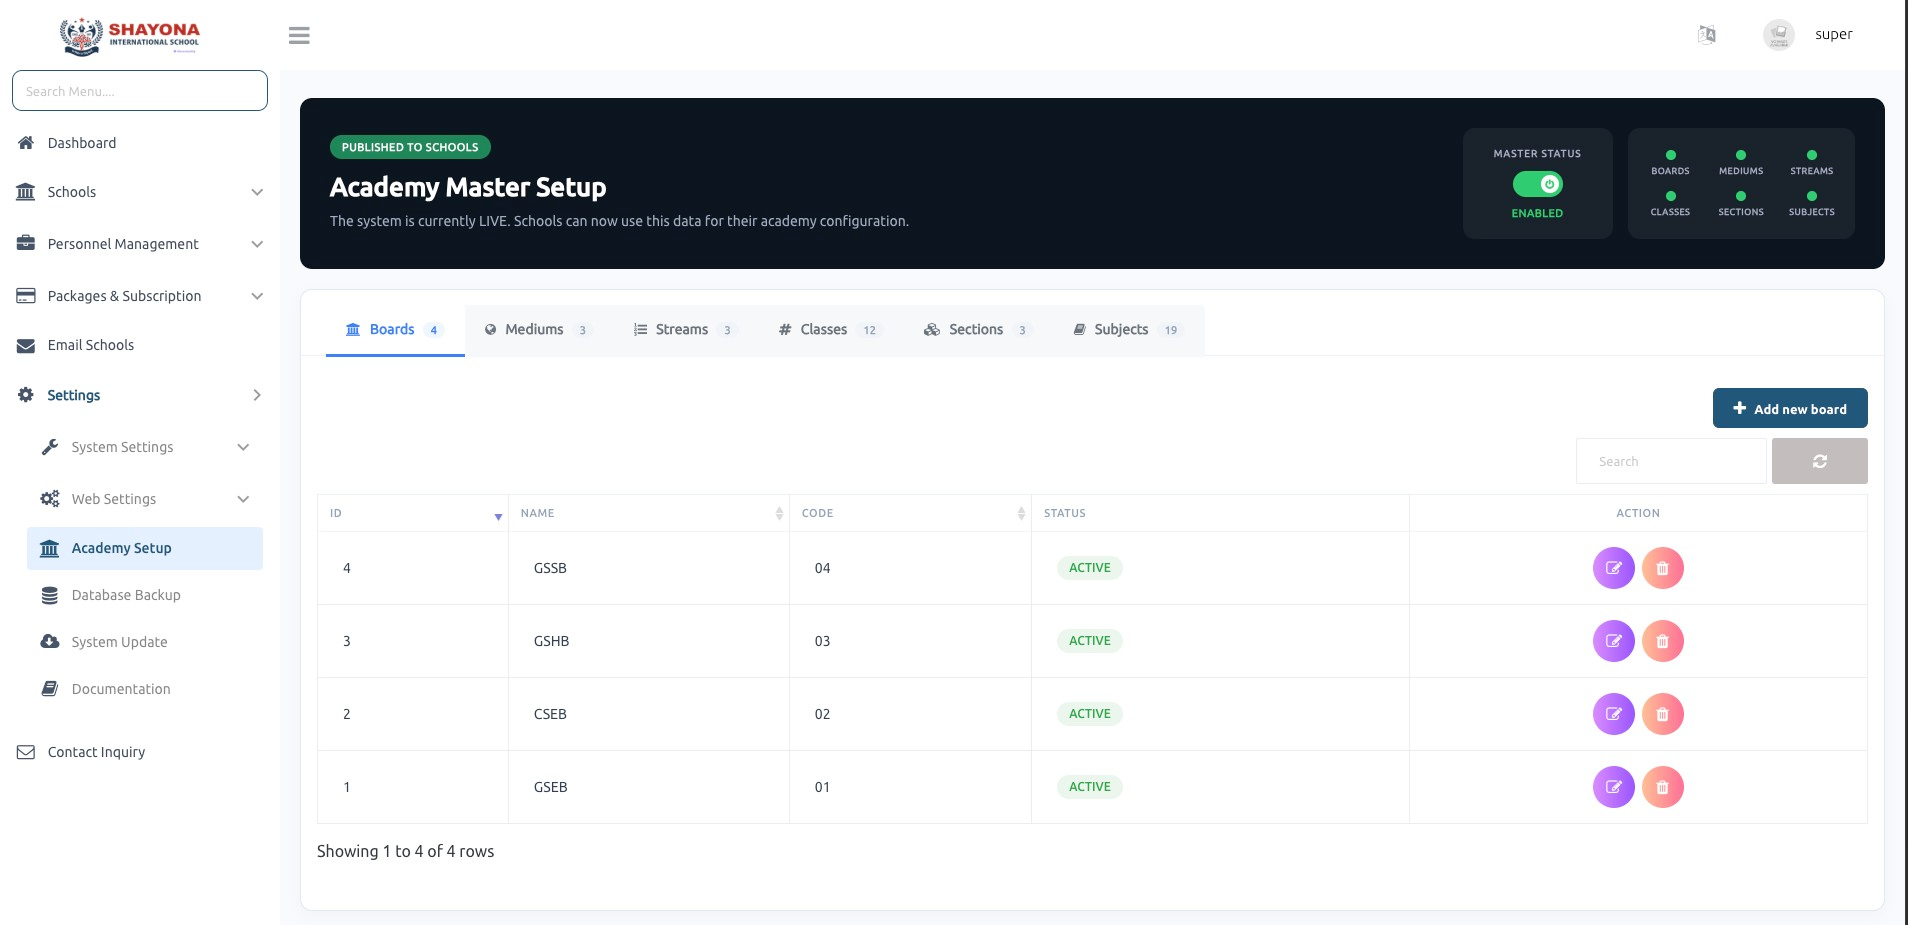Open the super user avatar
The image size is (1908, 925).
1778,35
